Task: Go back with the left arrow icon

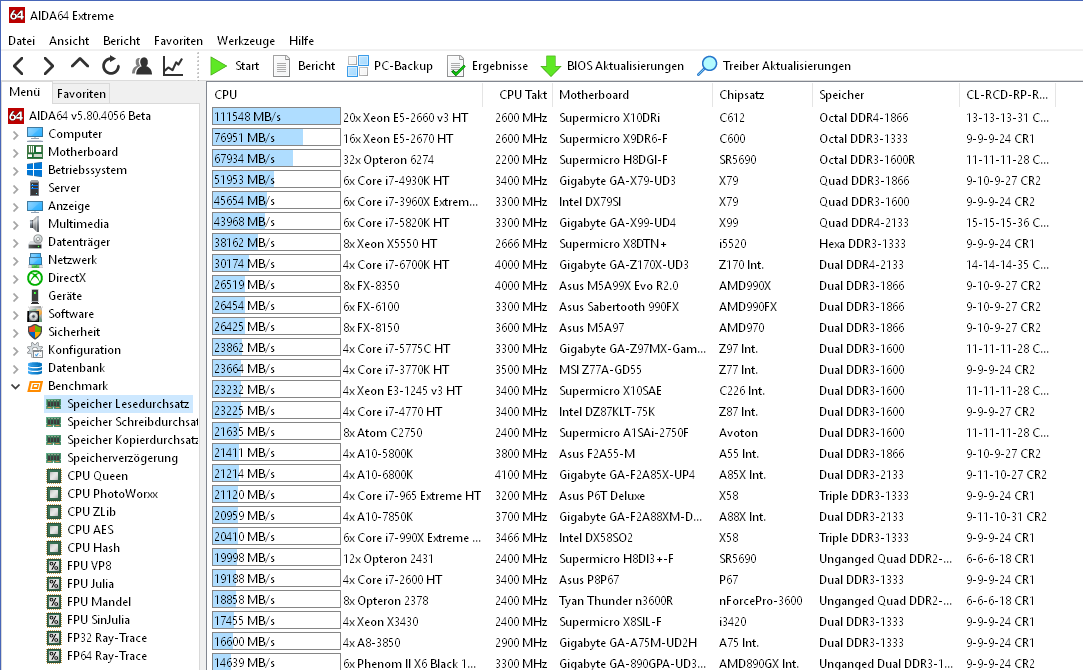Action: click(x=19, y=66)
